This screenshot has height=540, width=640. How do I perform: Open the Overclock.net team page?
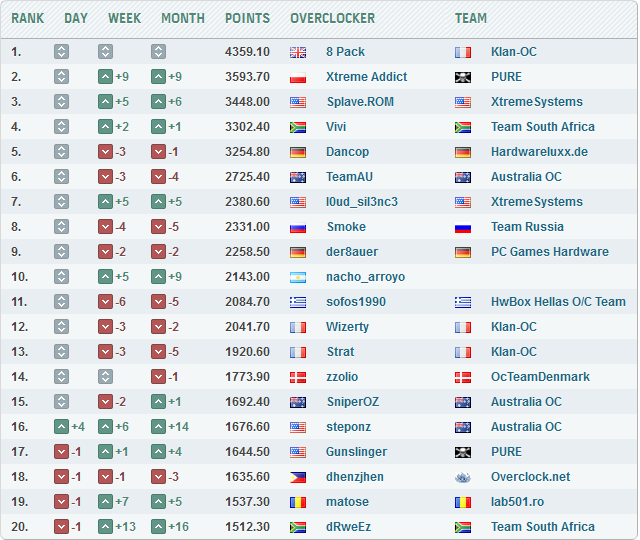point(530,476)
